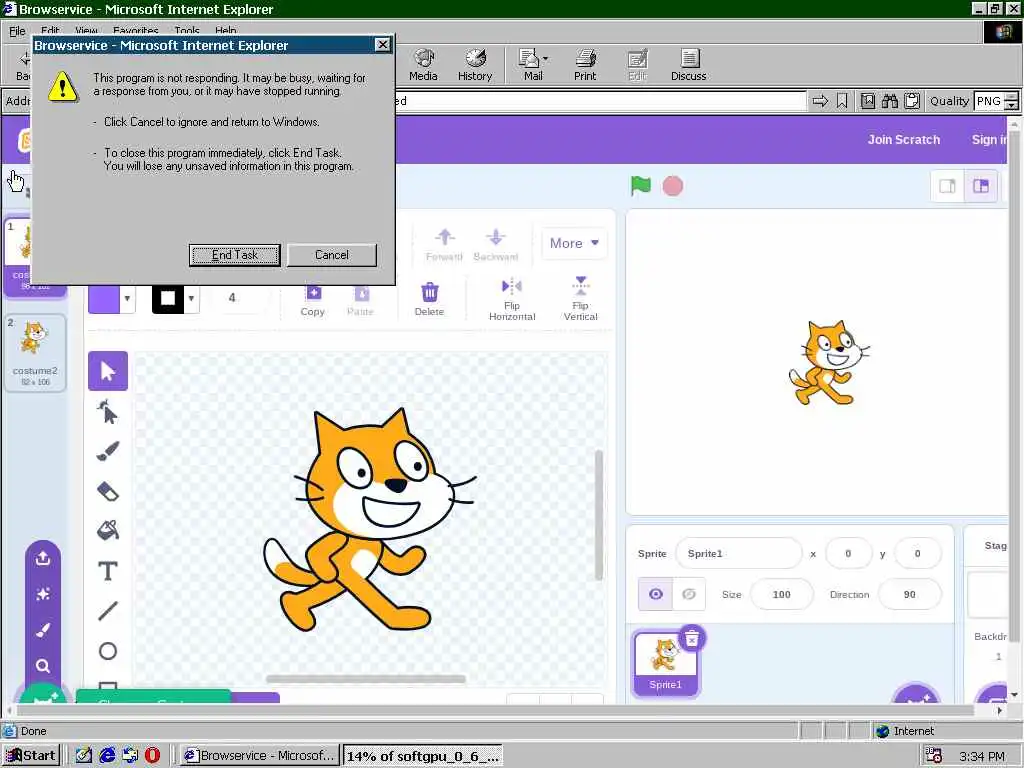Click the Delete trash icon in paint editor
Screen dimensions: 1024x768
429,299
